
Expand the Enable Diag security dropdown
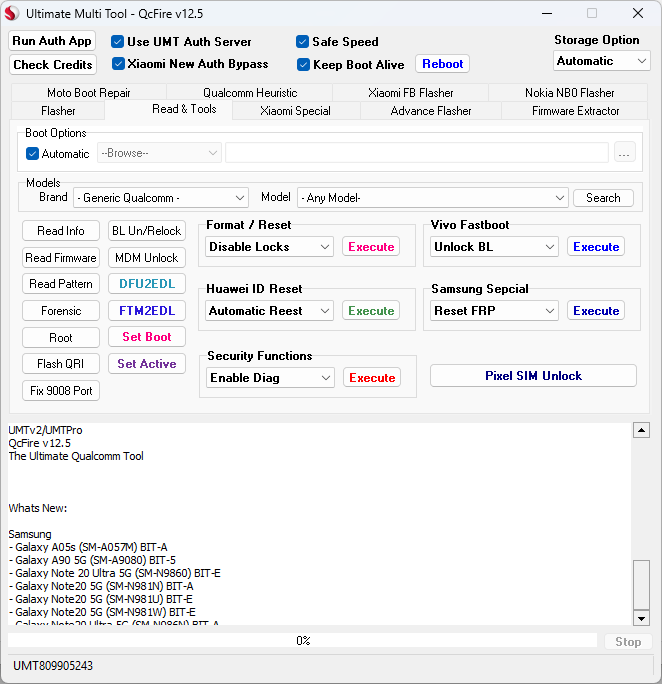(270, 378)
